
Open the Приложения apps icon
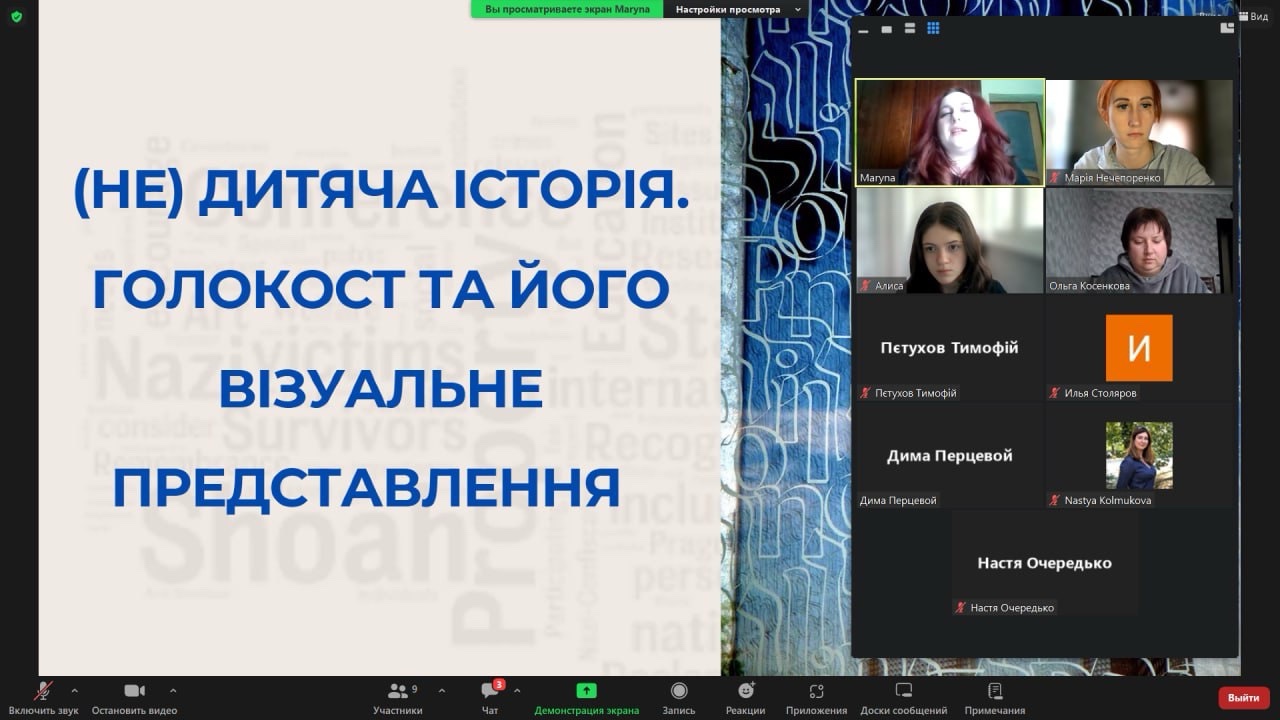(816, 692)
